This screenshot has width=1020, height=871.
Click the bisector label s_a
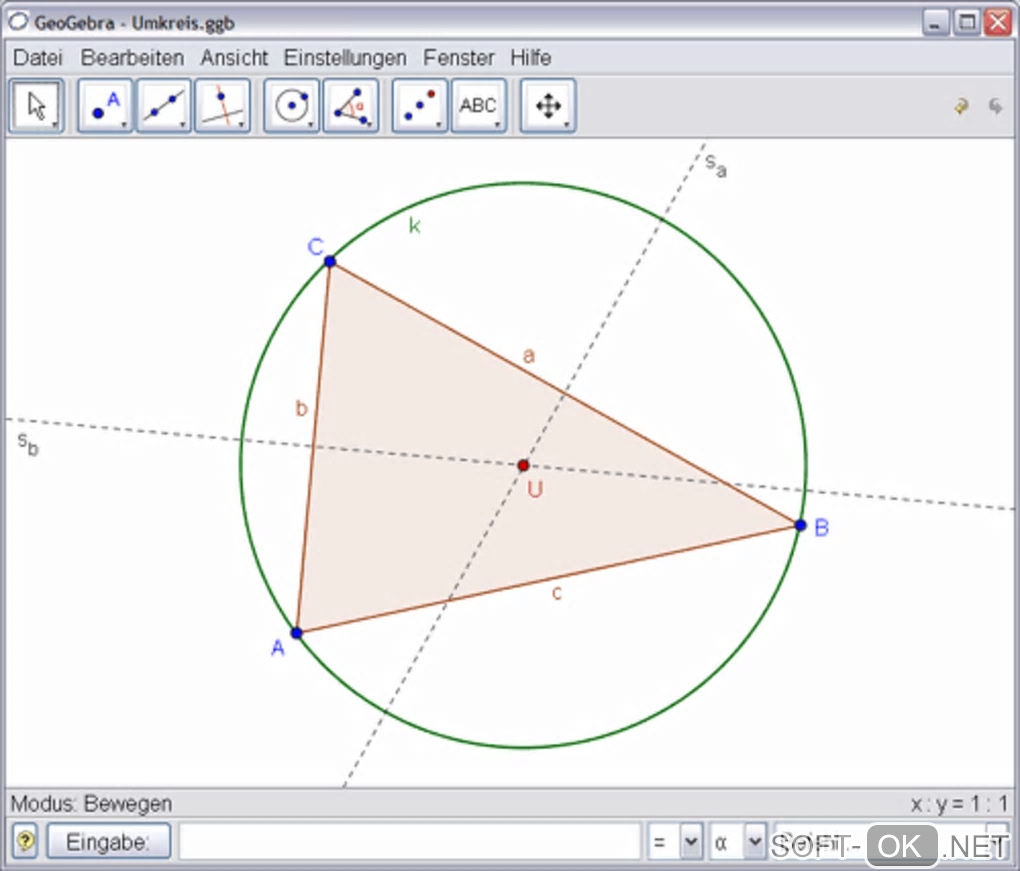coord(716,166)
